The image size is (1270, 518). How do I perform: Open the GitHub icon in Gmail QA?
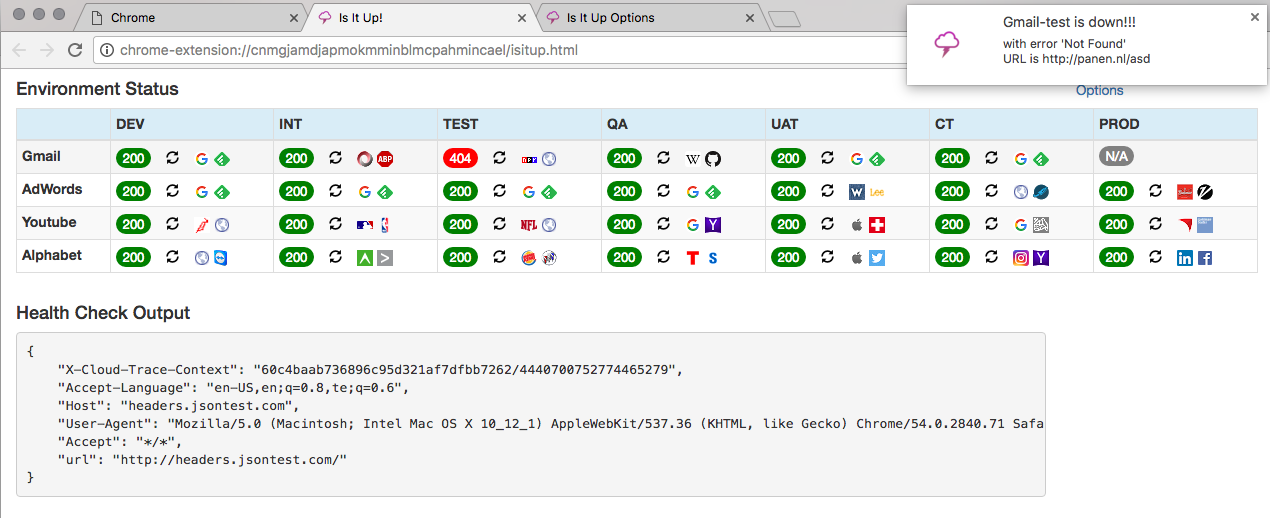[x=712, y=159]
